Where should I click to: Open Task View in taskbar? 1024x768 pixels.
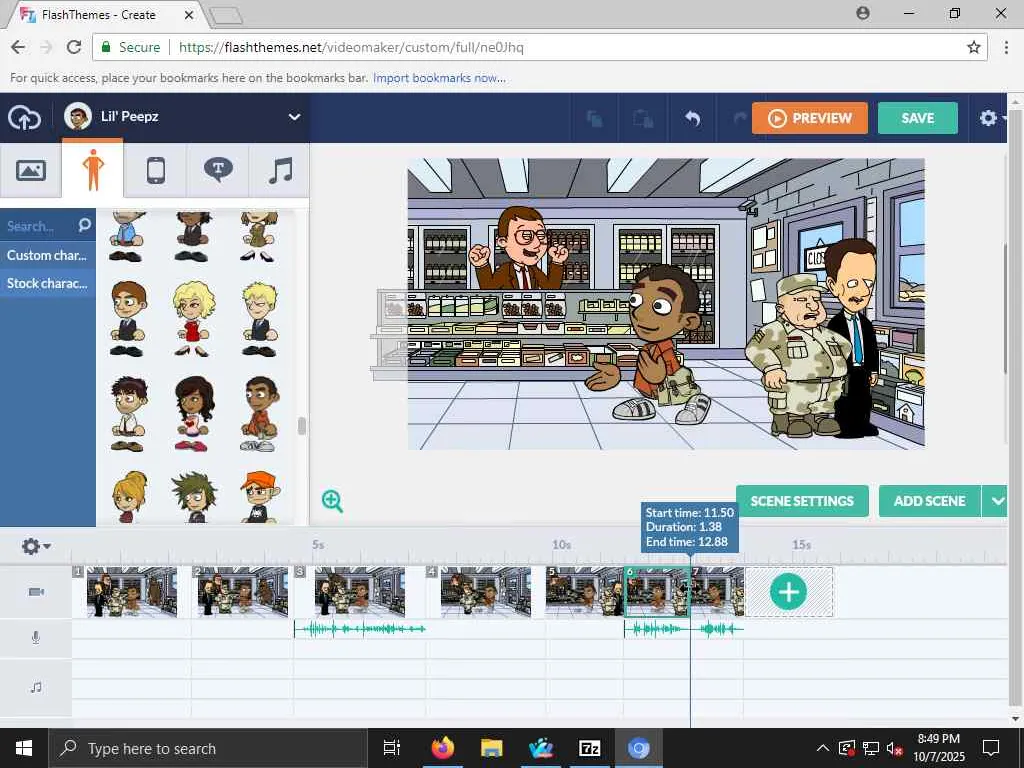point(392,748)
